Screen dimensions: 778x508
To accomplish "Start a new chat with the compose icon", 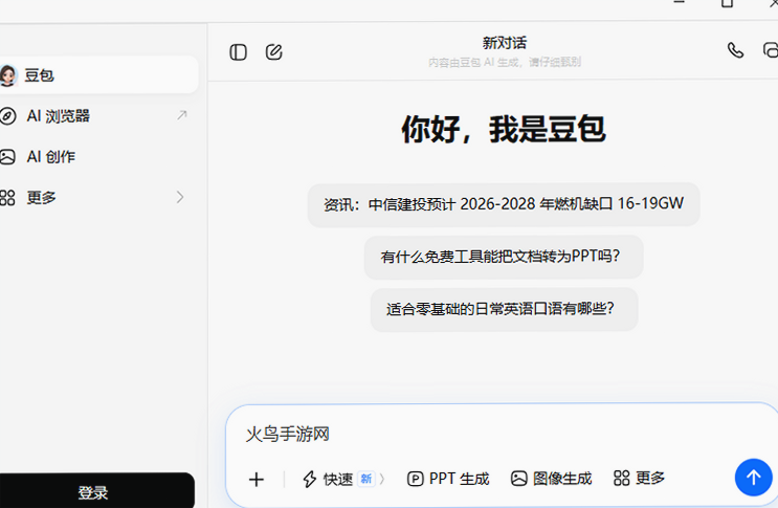I will (274, 52).
